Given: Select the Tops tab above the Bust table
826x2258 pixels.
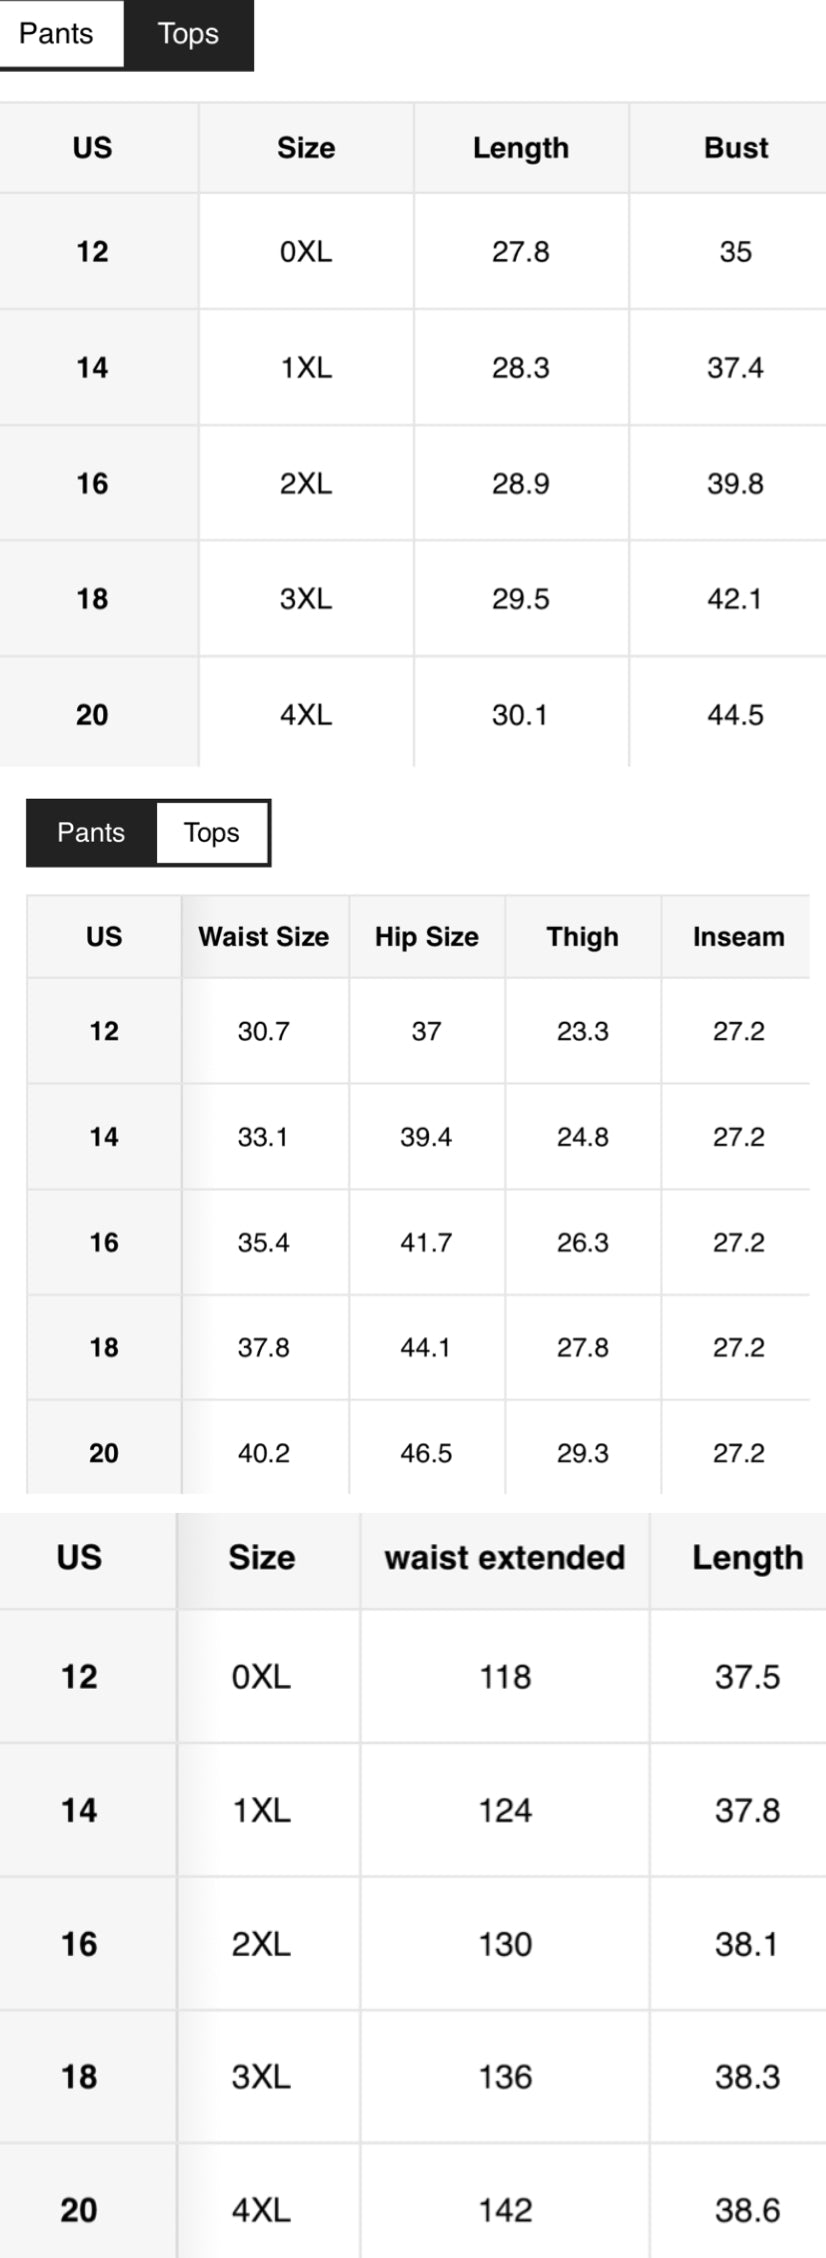Looking at the screenshot, I should click(188, 34).
